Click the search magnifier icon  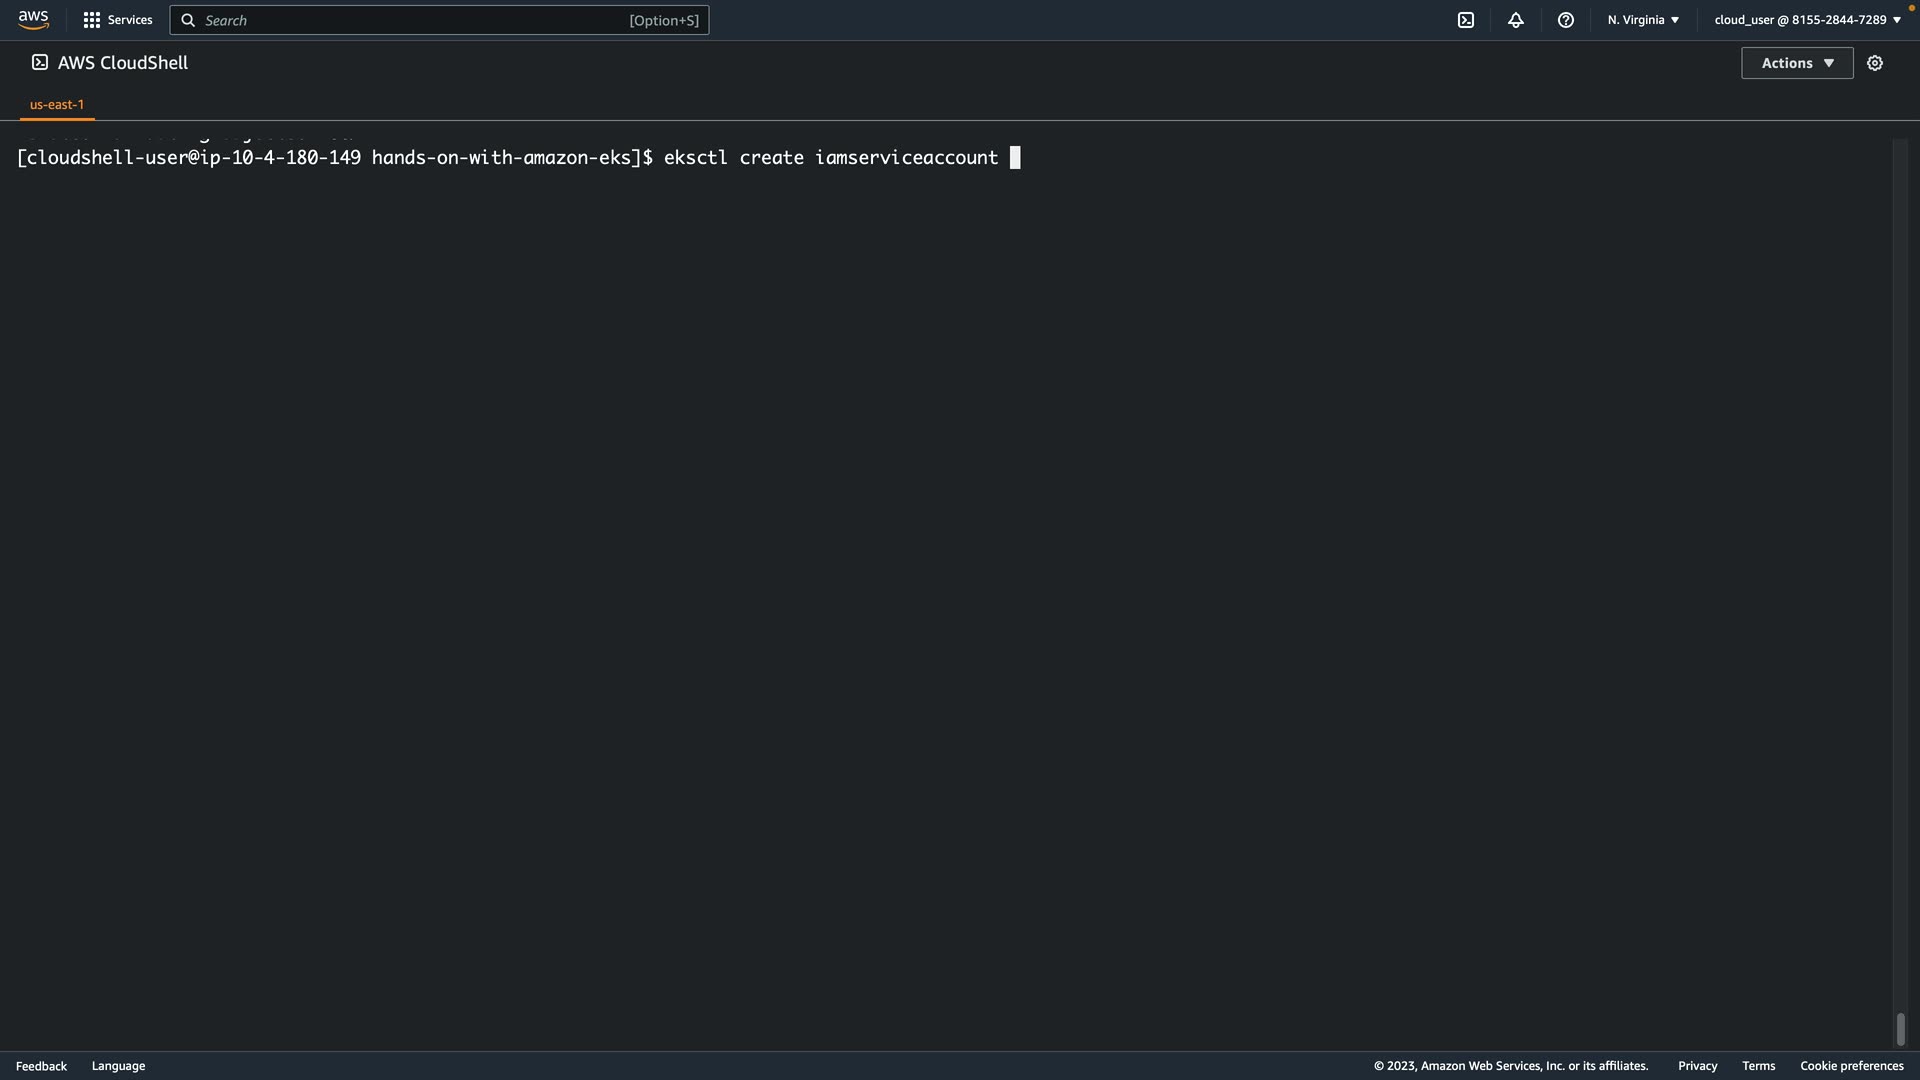(188, 20)
